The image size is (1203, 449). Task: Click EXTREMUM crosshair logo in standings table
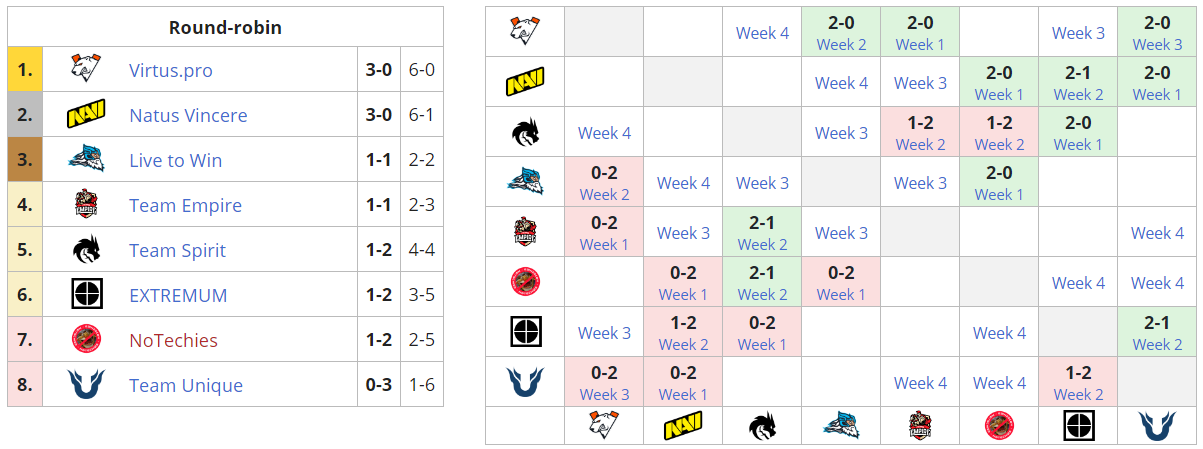pos(86,295)
